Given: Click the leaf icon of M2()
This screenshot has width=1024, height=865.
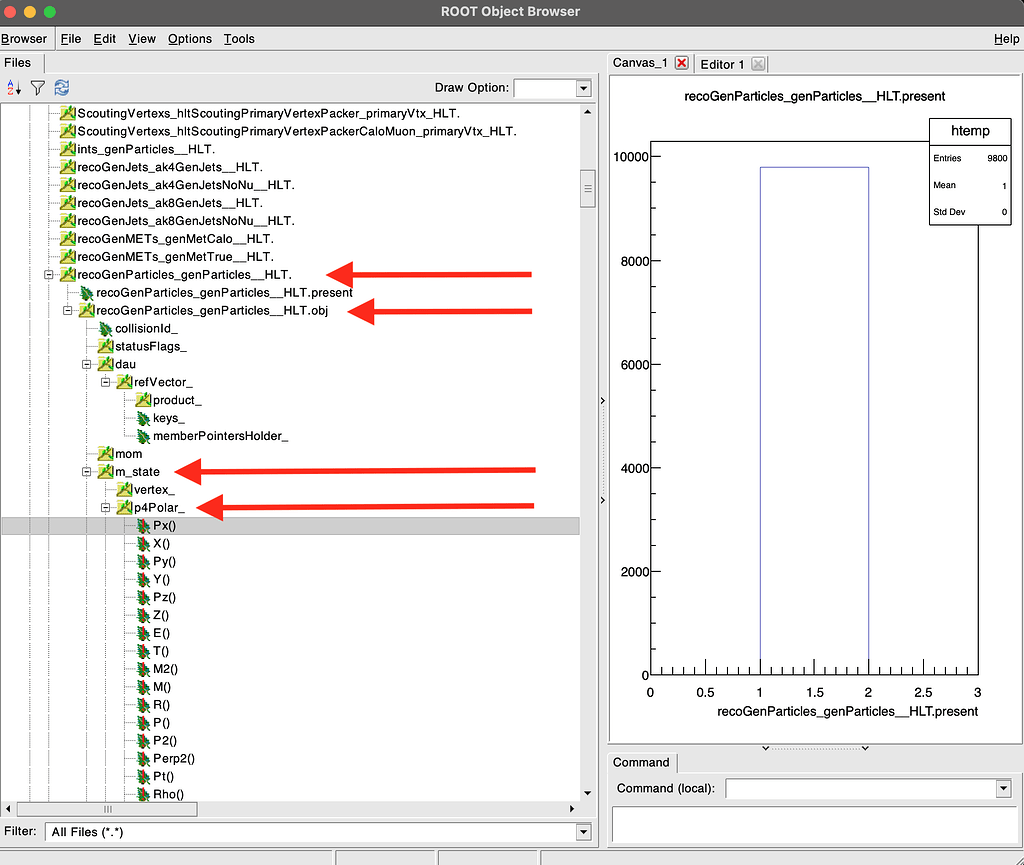Looking at the screenshot, I should [143, 669].
